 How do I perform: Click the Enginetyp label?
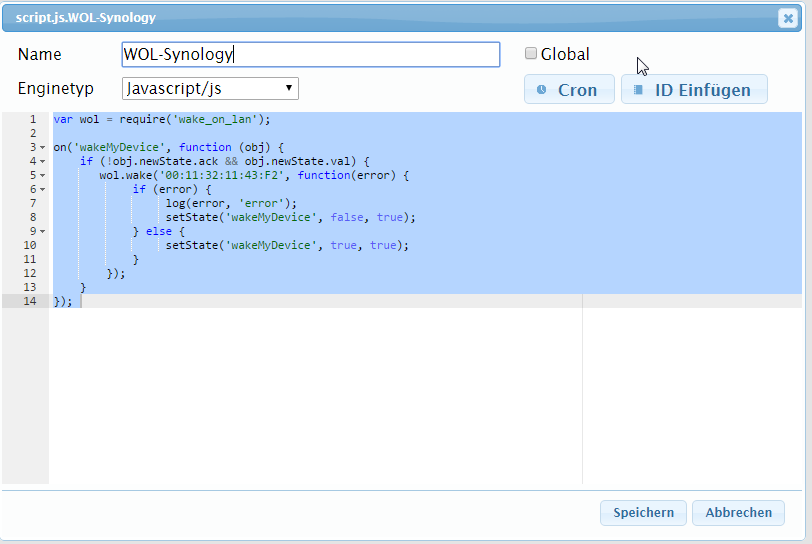(x=56, y=89)
